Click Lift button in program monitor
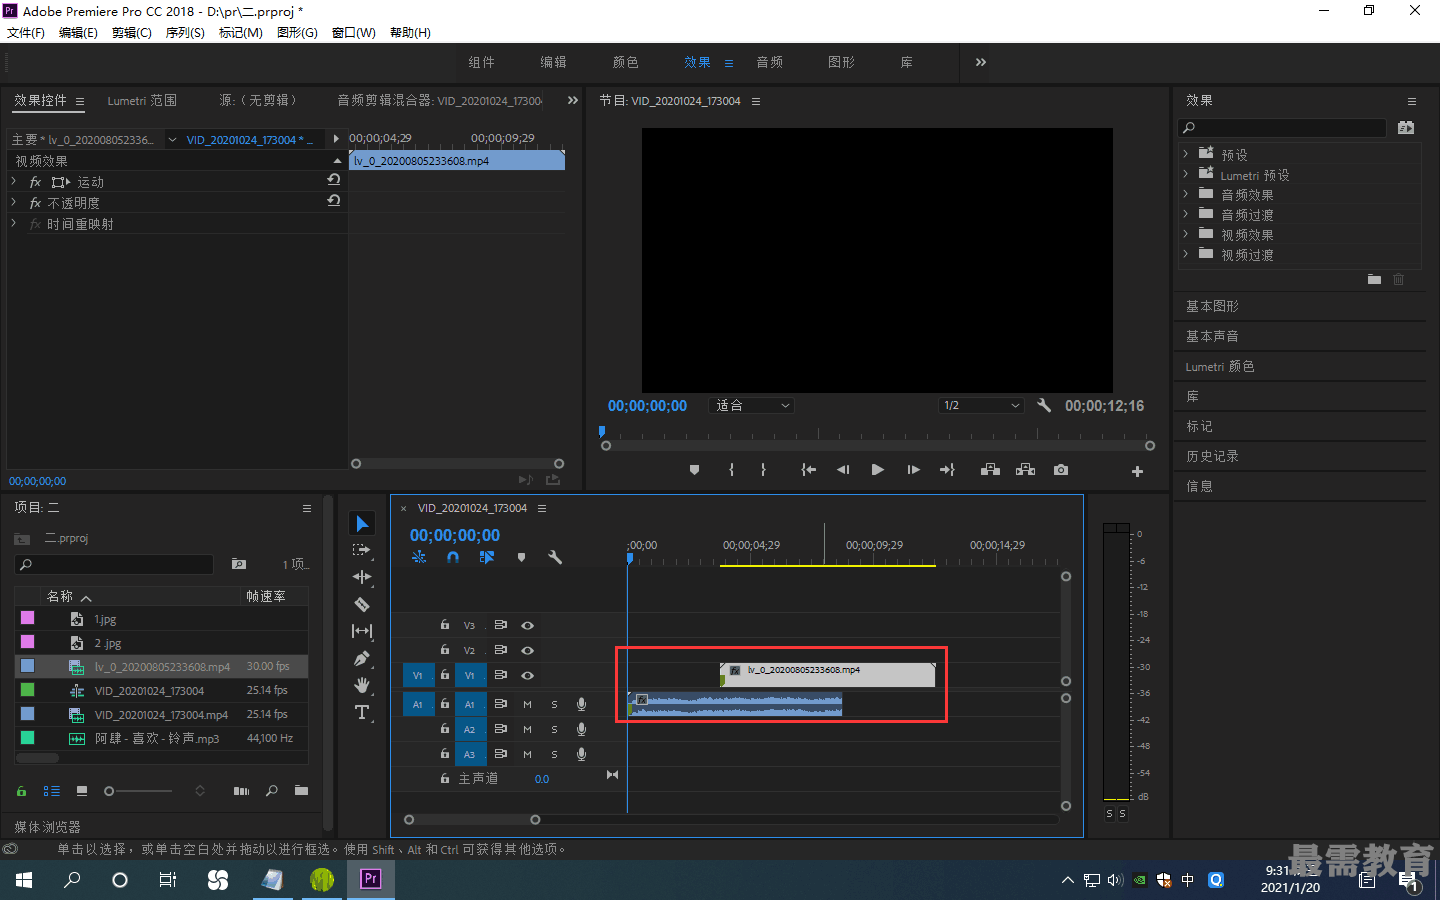The height and width of the screenshot is (900, 1440). point(990,470)
